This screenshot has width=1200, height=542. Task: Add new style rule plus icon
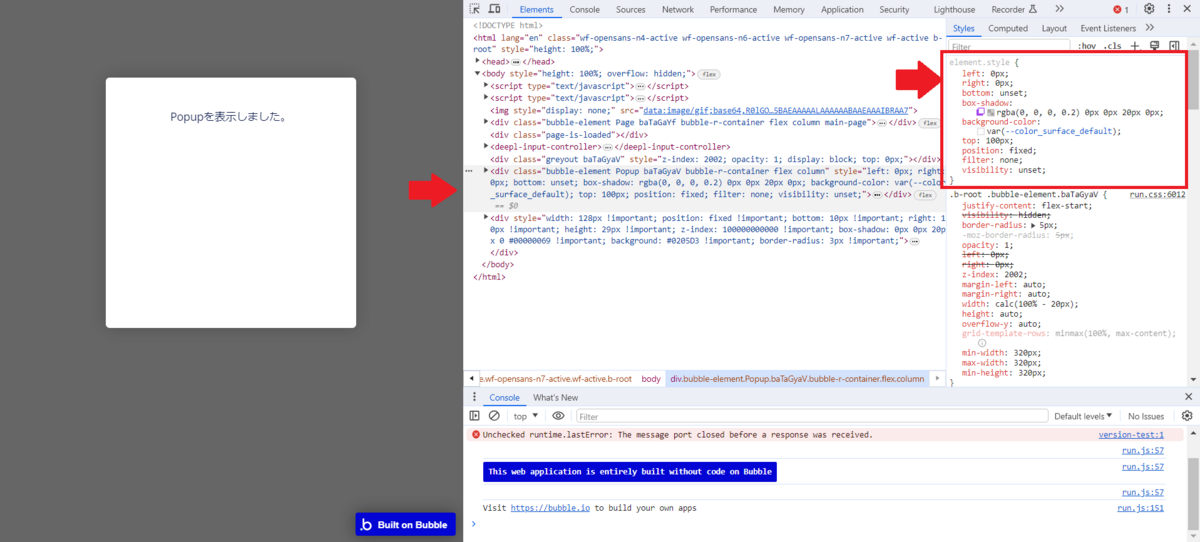(1135, 46)
